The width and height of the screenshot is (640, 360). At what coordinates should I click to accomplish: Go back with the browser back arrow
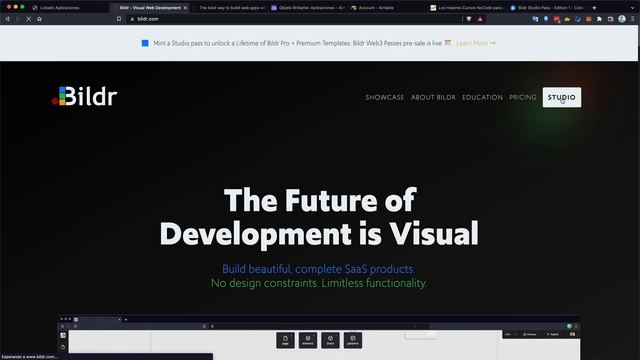(x=7, y=19)
